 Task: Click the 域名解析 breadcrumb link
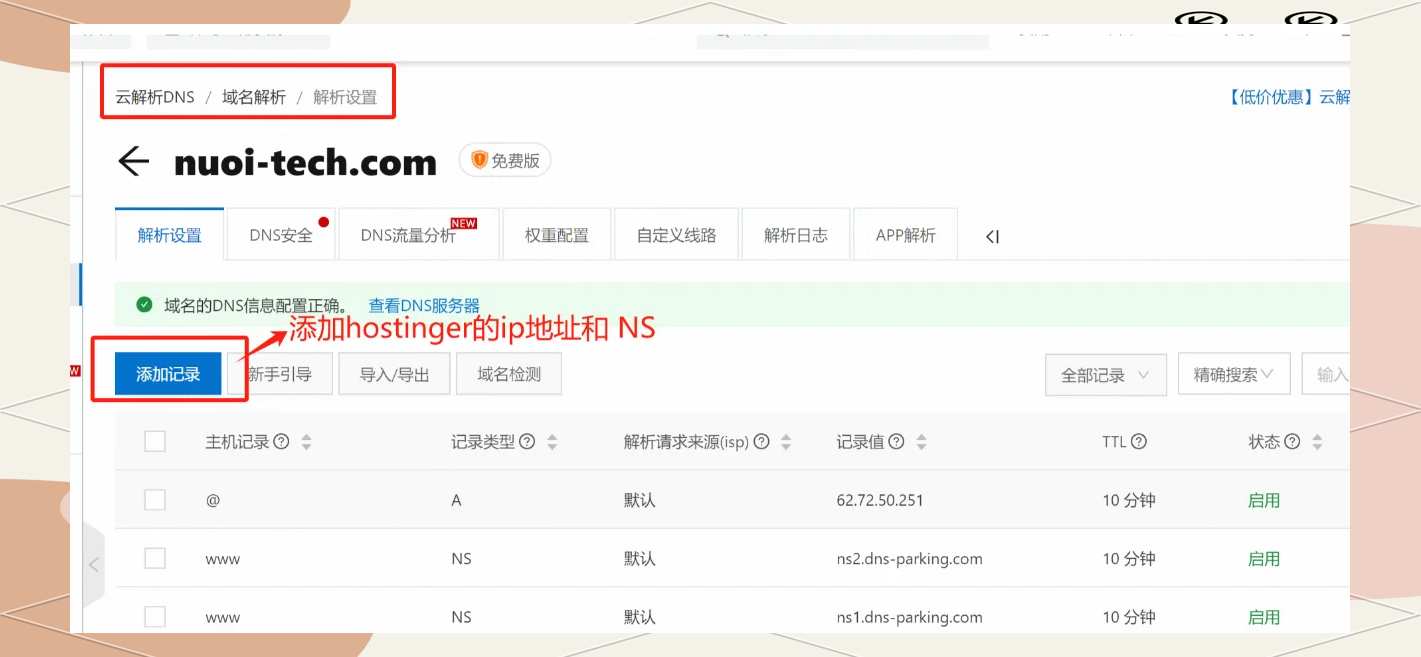(x=254, y=97)
